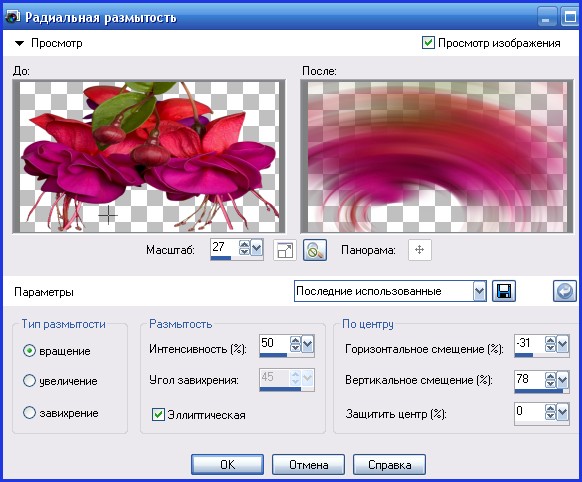Open the Масштаб dropdown arrow
This screenshot has height=482, width=582.
coord(256,248)
